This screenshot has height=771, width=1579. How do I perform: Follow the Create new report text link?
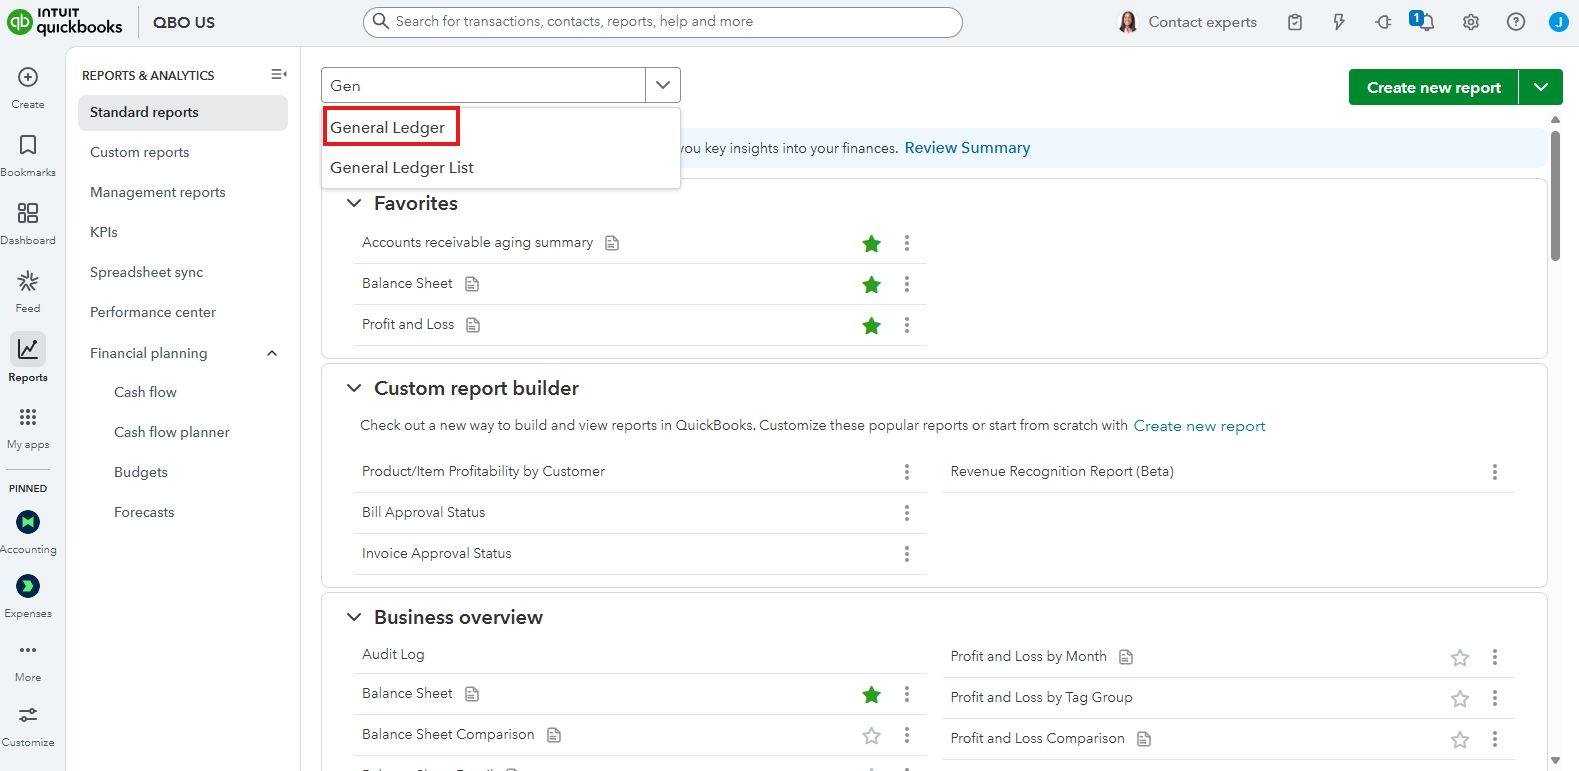1199,426
